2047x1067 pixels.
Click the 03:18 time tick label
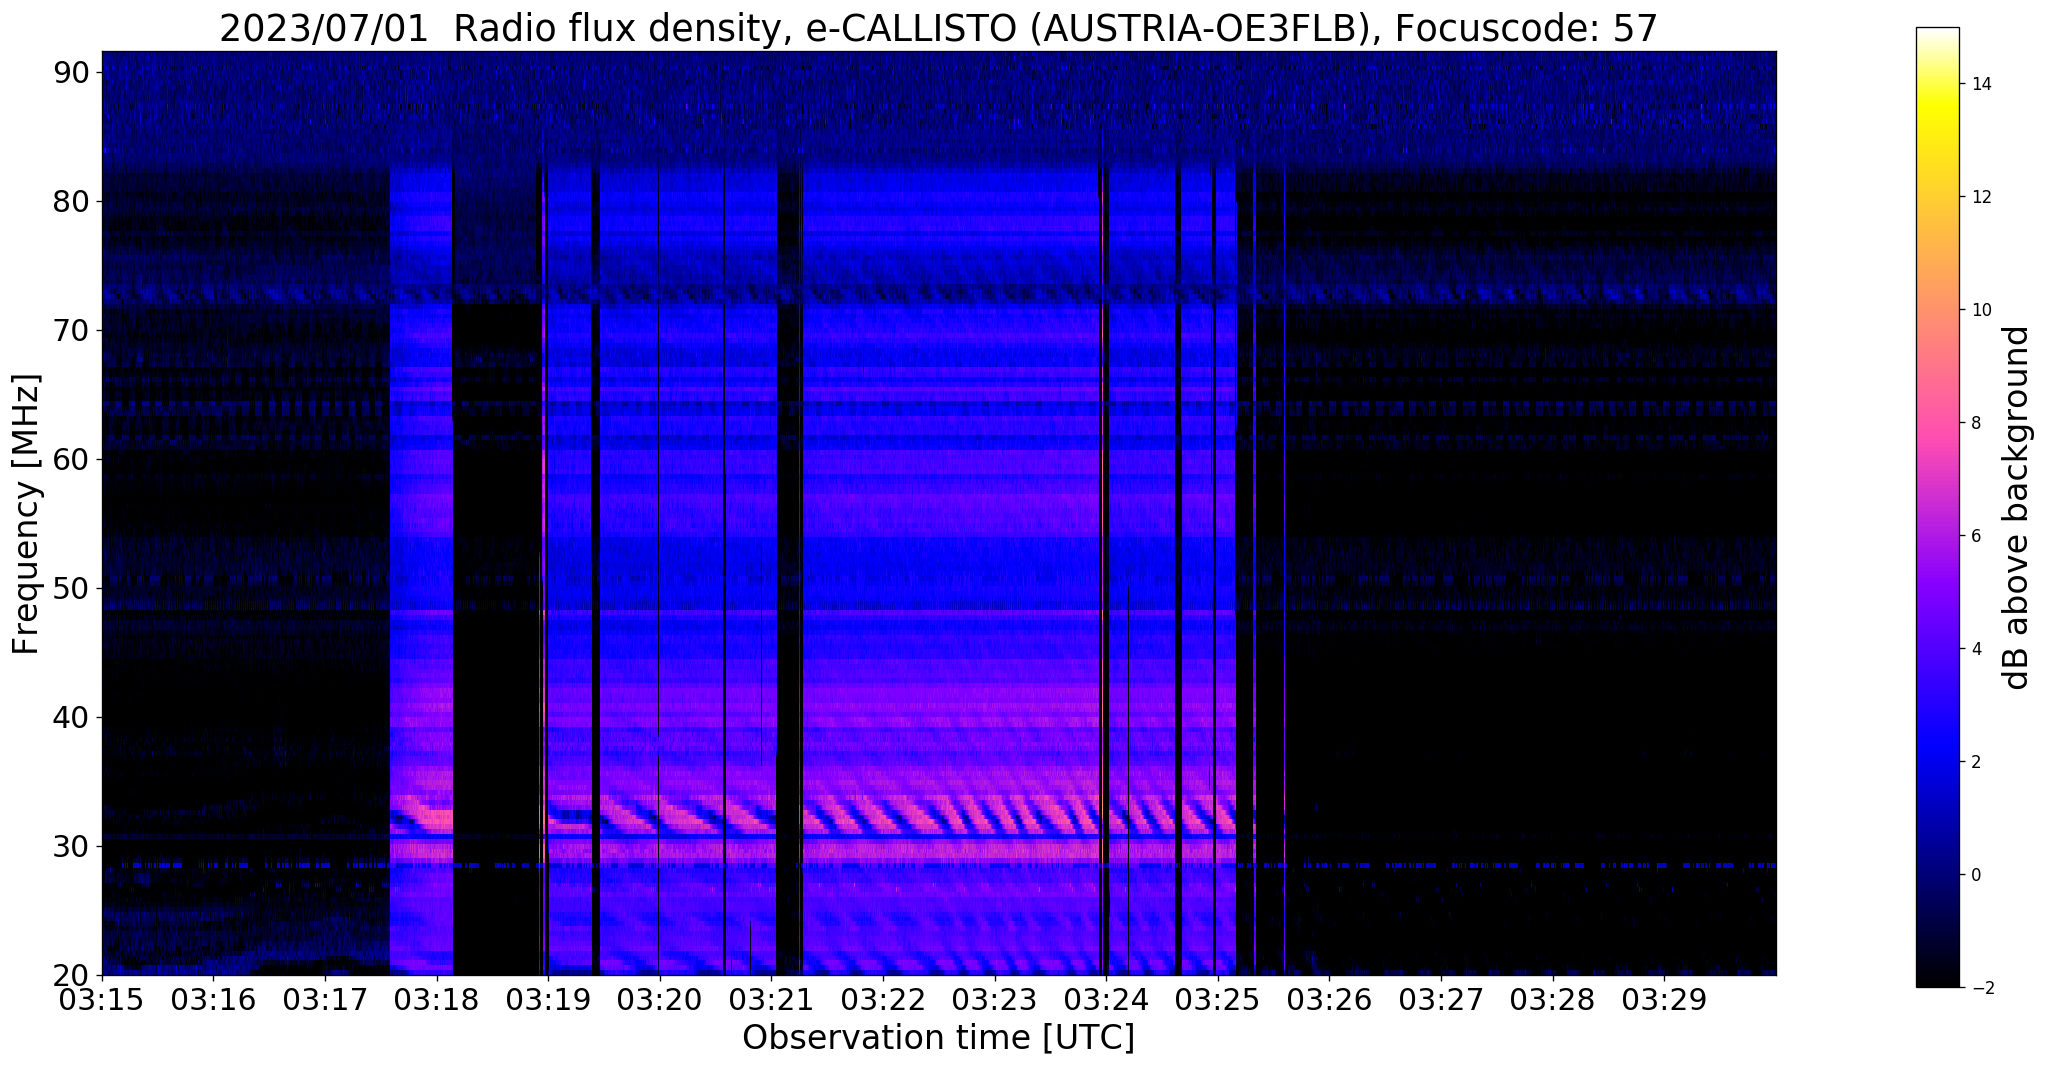click(436, 999)
